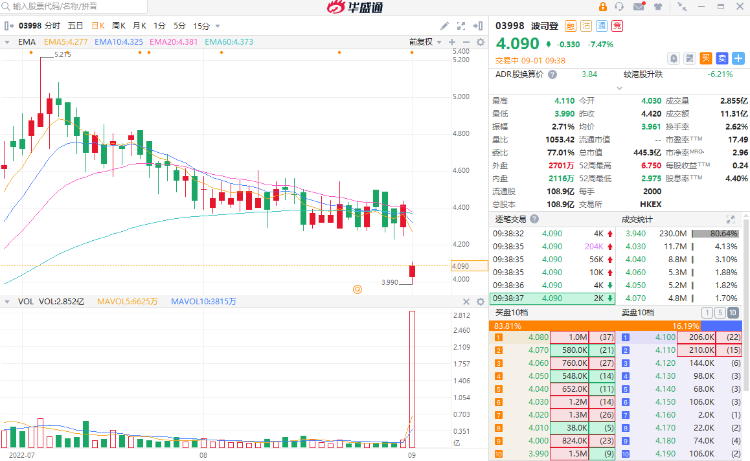The image size is (750, 461).
Task: Close the VOL indicator panel
Action: coord(466,302)
